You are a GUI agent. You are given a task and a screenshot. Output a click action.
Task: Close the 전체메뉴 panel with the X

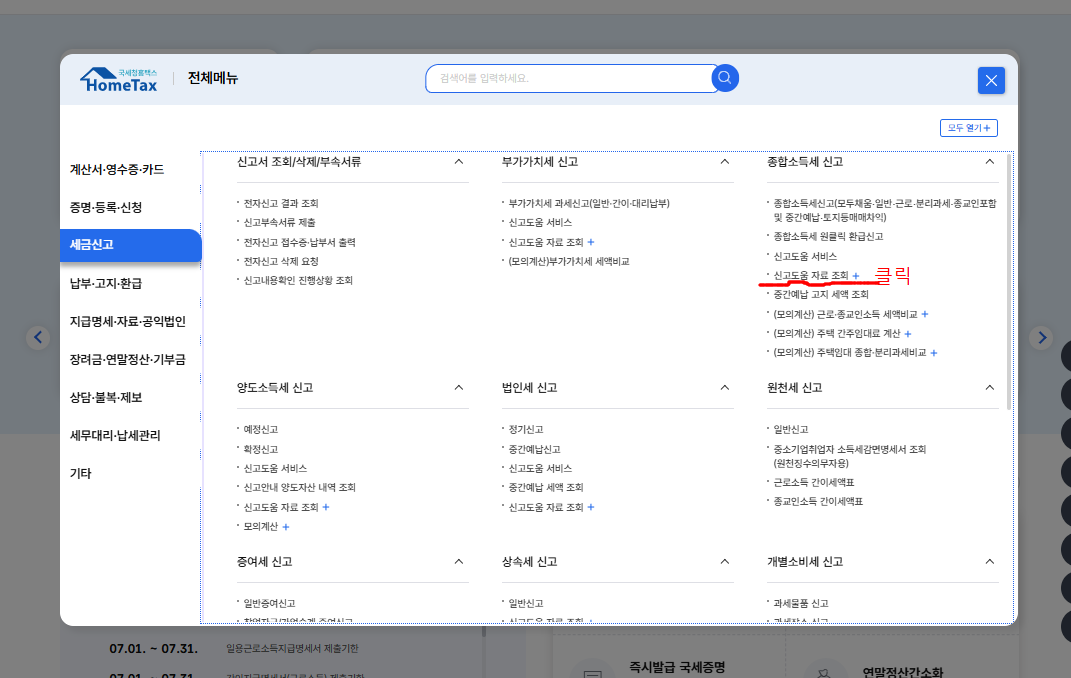[x=991, y=80]
